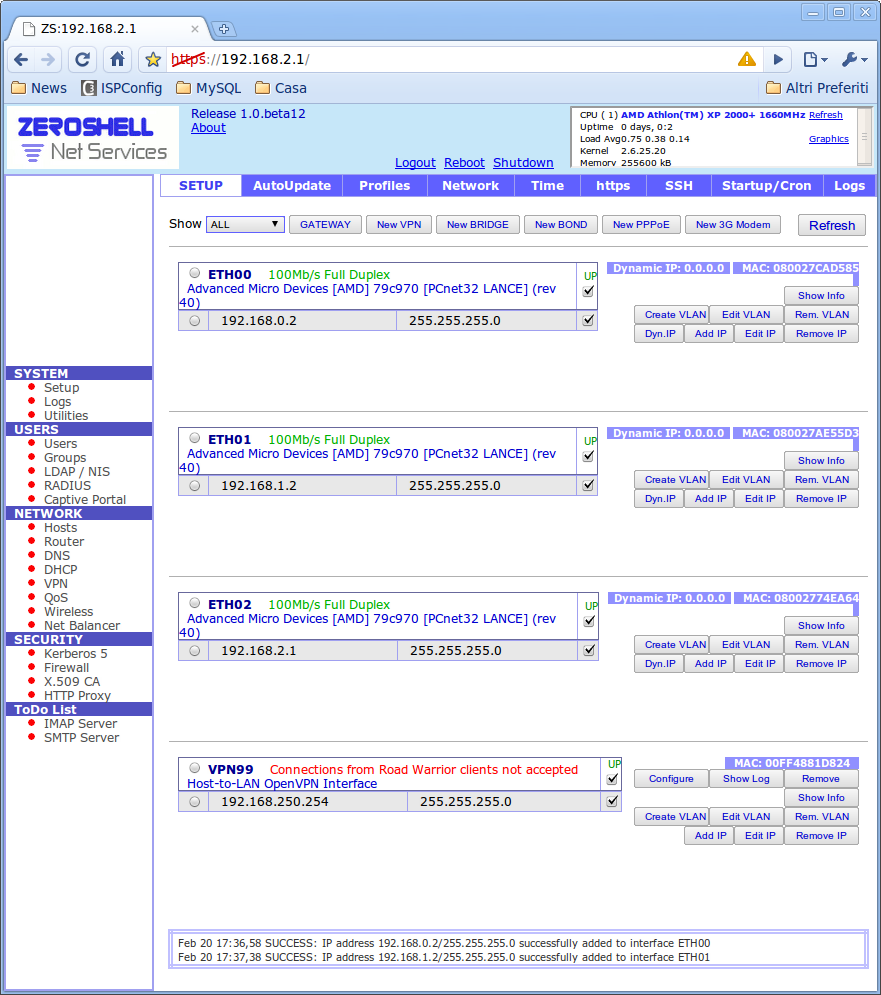The height and width of the screenshot is (995, 881).
Task: Reload the page with the refresh icon
Action: point(83,60)
